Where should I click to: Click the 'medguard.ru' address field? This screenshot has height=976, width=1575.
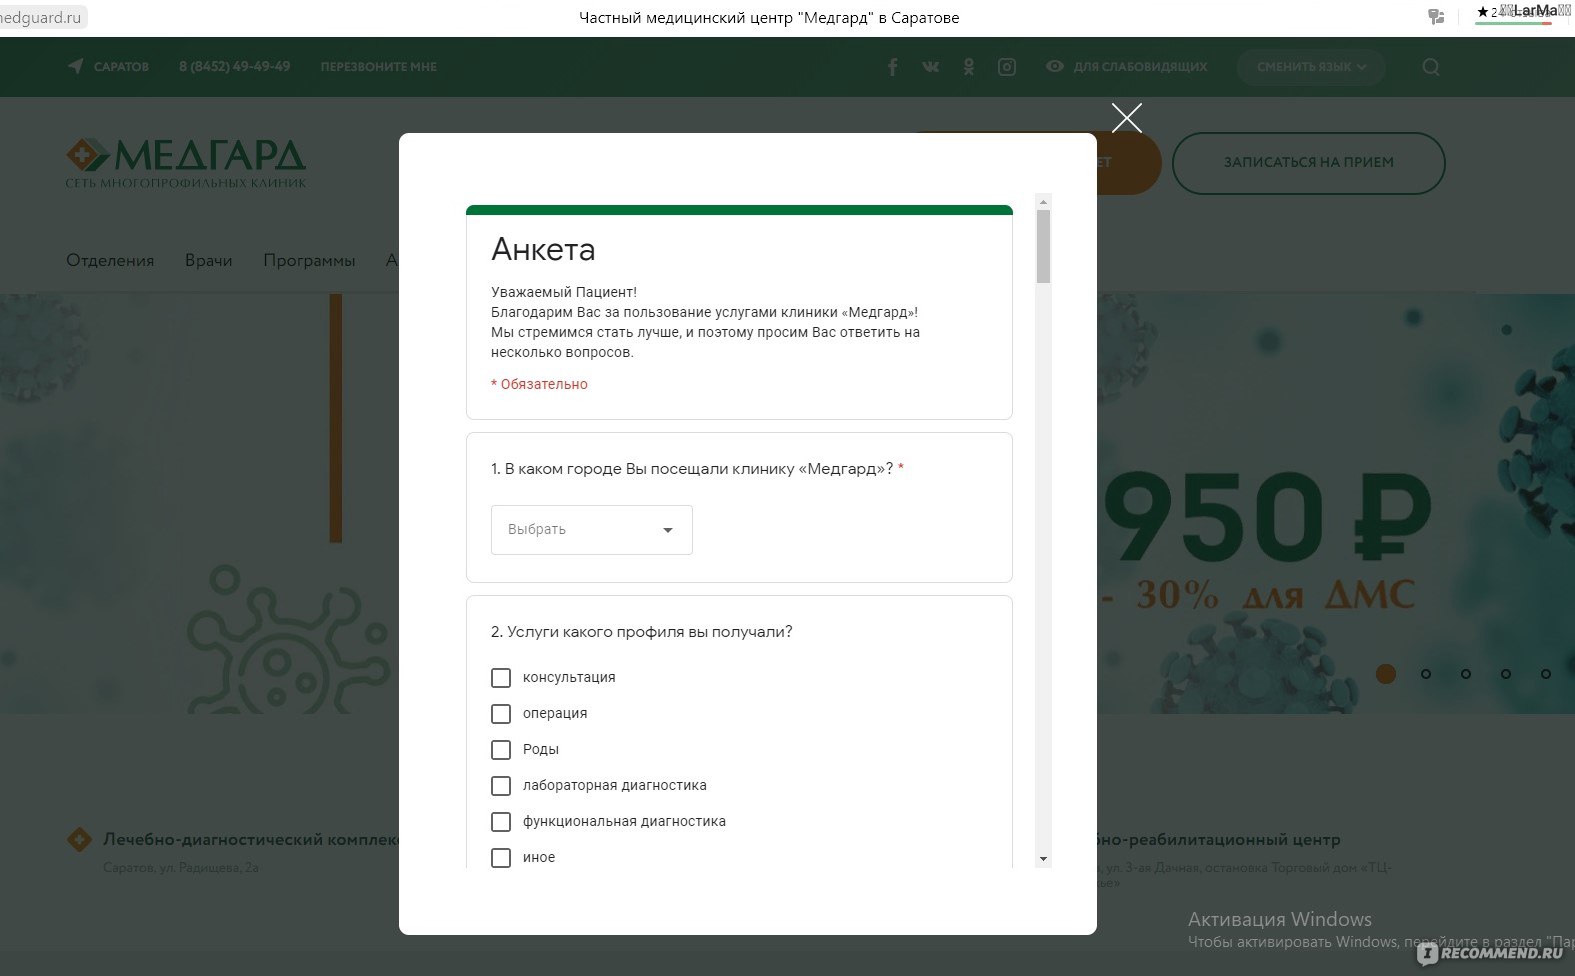[42, 17]
